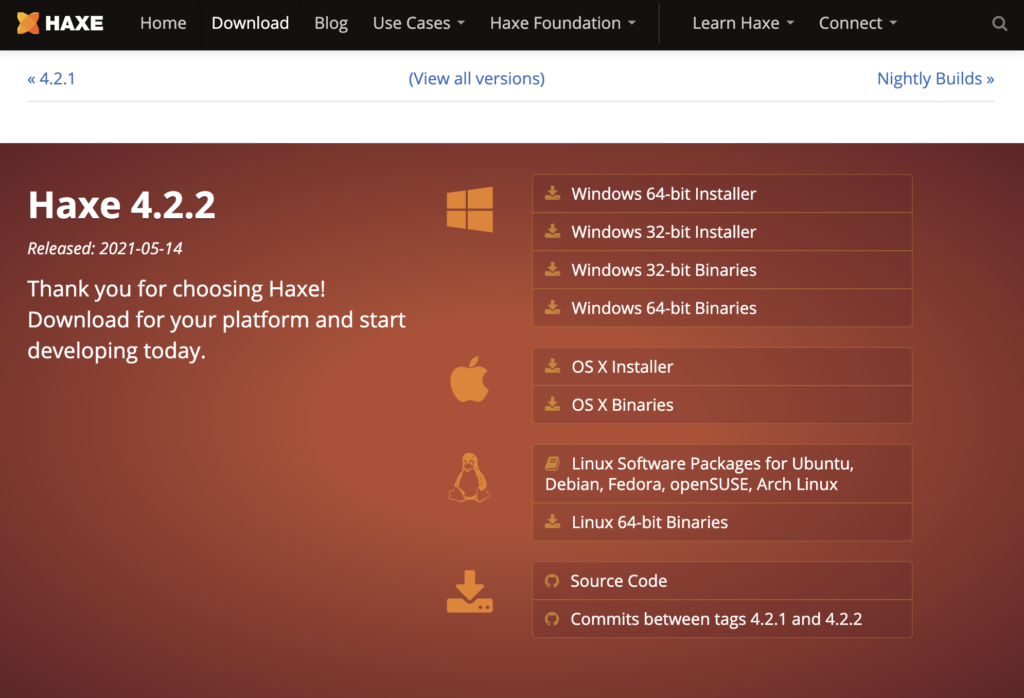Viewport: 1024px width, 698px height.
Task: Navigate to Nightly Builds
Action: 936,78
